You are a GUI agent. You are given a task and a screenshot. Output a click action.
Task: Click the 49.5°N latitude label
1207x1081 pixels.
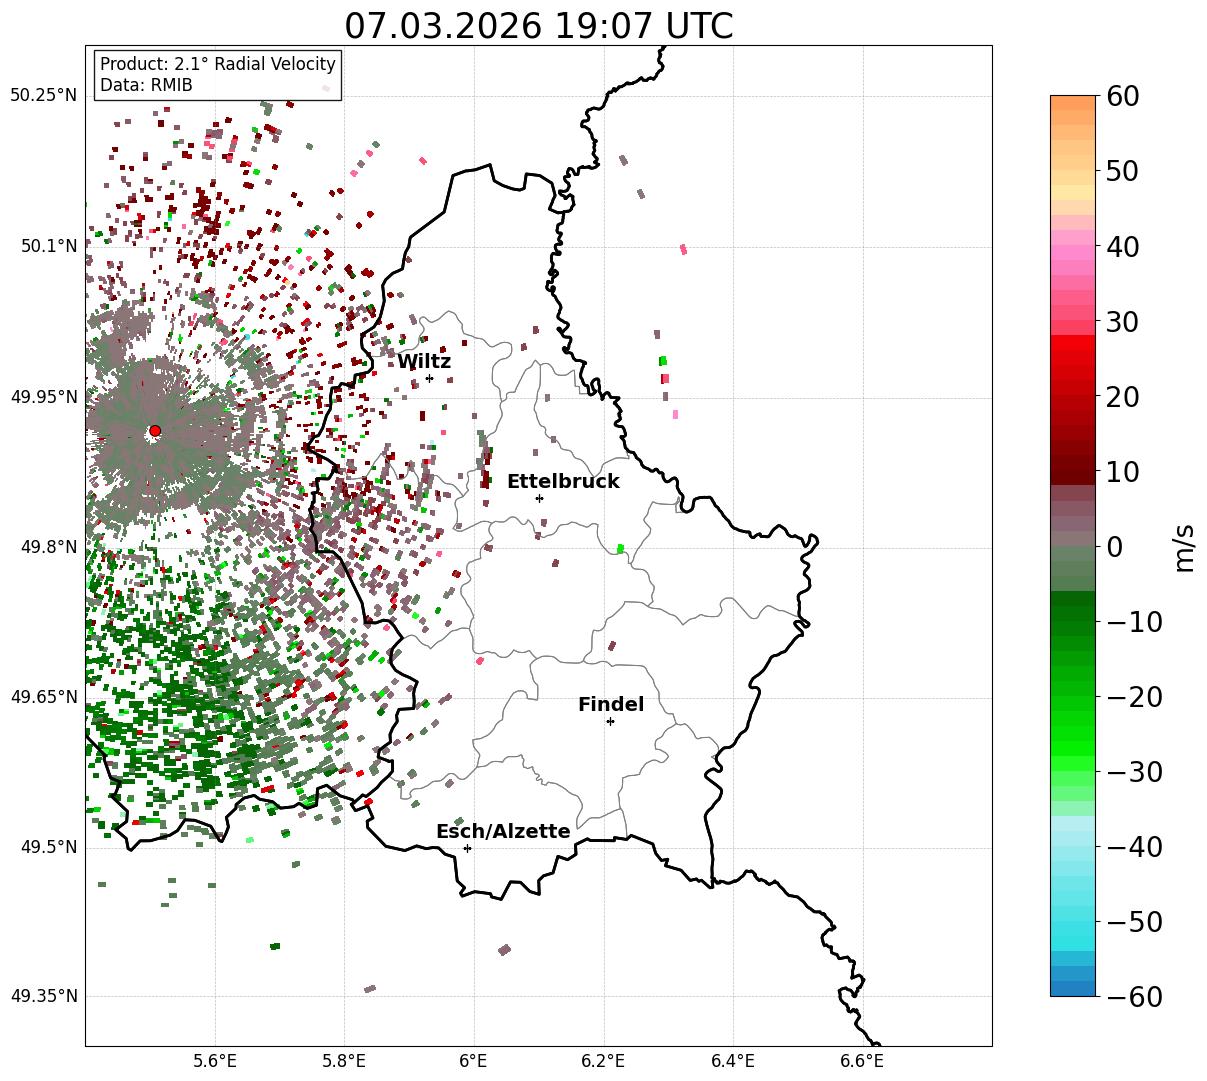coord(48,847)
